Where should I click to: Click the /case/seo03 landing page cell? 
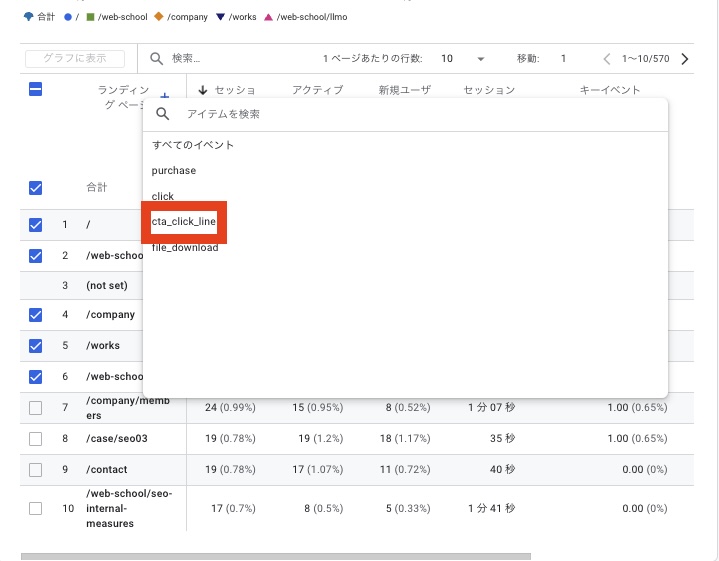tap(117, 439)
